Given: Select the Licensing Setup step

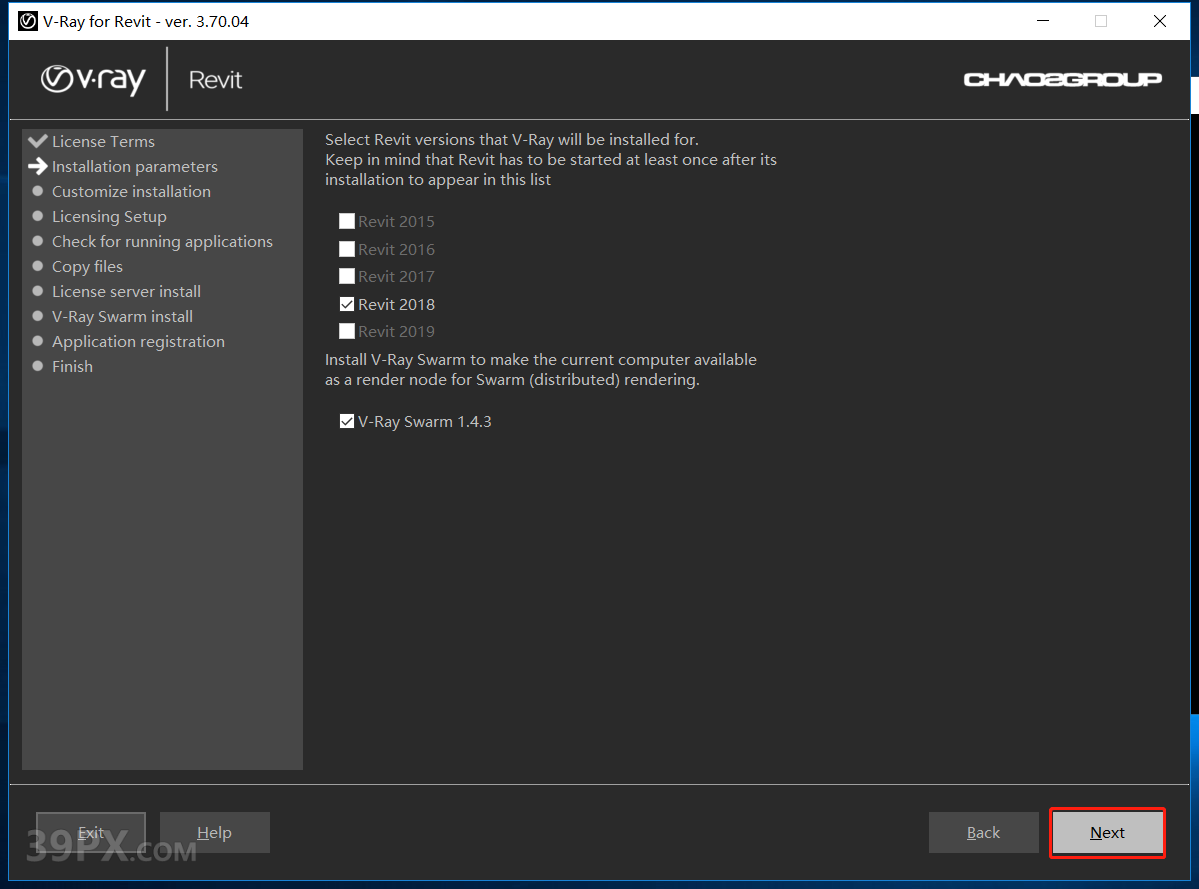Looking at the screenshot, I should 109,216.
